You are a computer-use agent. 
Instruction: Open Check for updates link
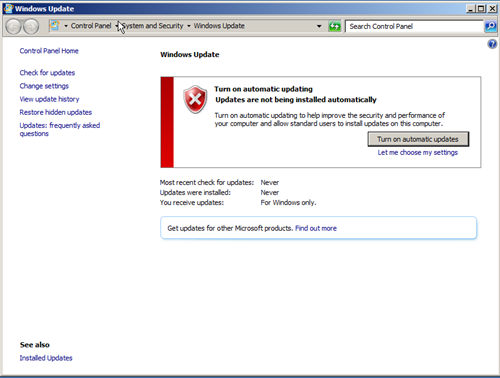(x=47, y=73)
